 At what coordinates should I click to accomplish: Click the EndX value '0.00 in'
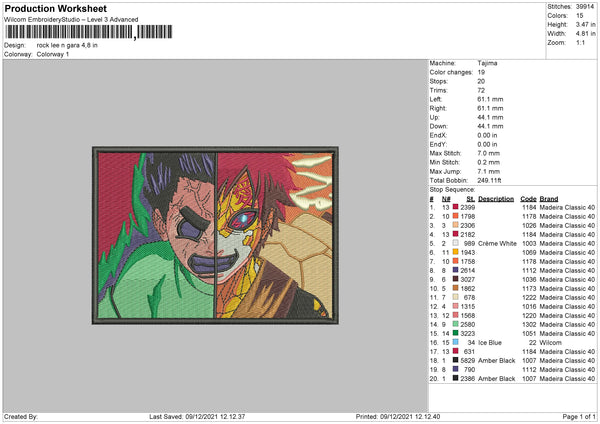coord(488,135)
